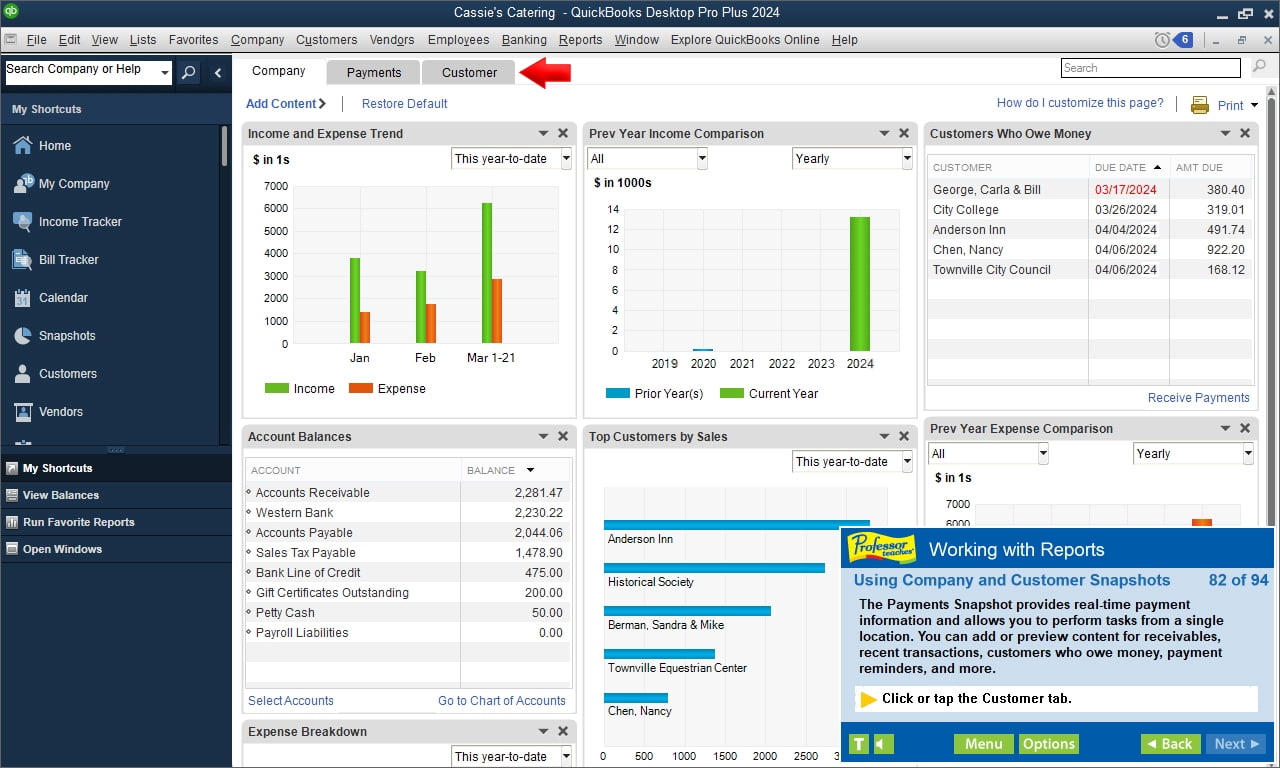The width and height of the screenshot is (1280, 768).
Task: Click the Receive Payments link
Action: [x=1198, y=397]
